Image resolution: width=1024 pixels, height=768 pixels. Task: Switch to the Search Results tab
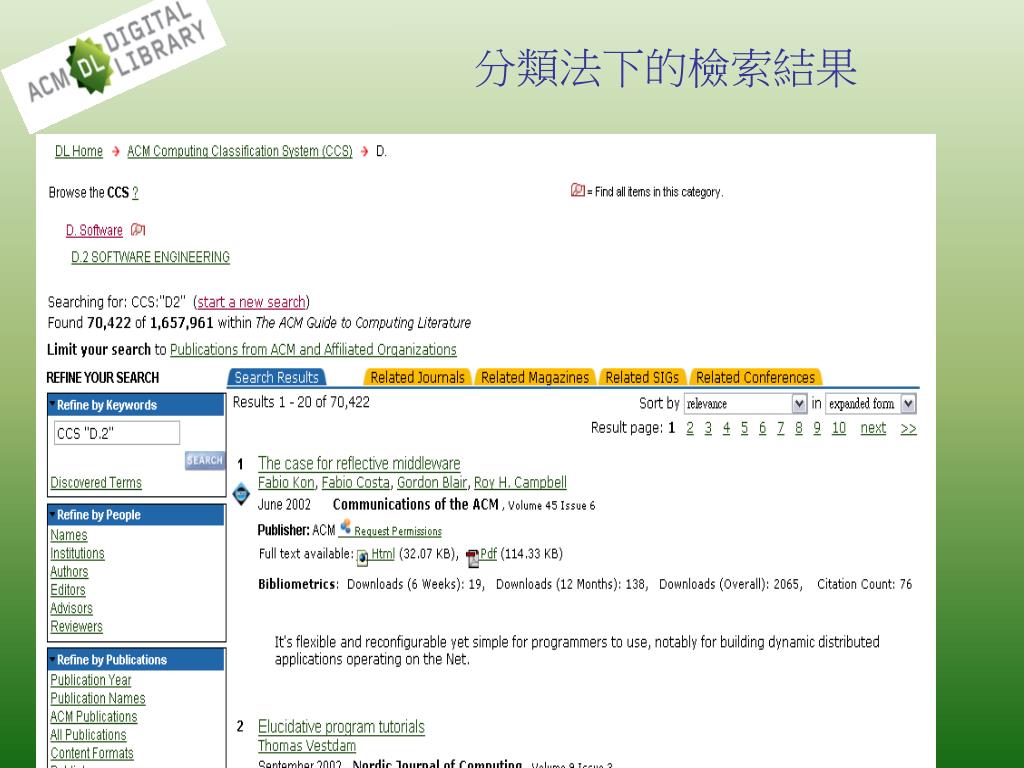tap(277, 377)
